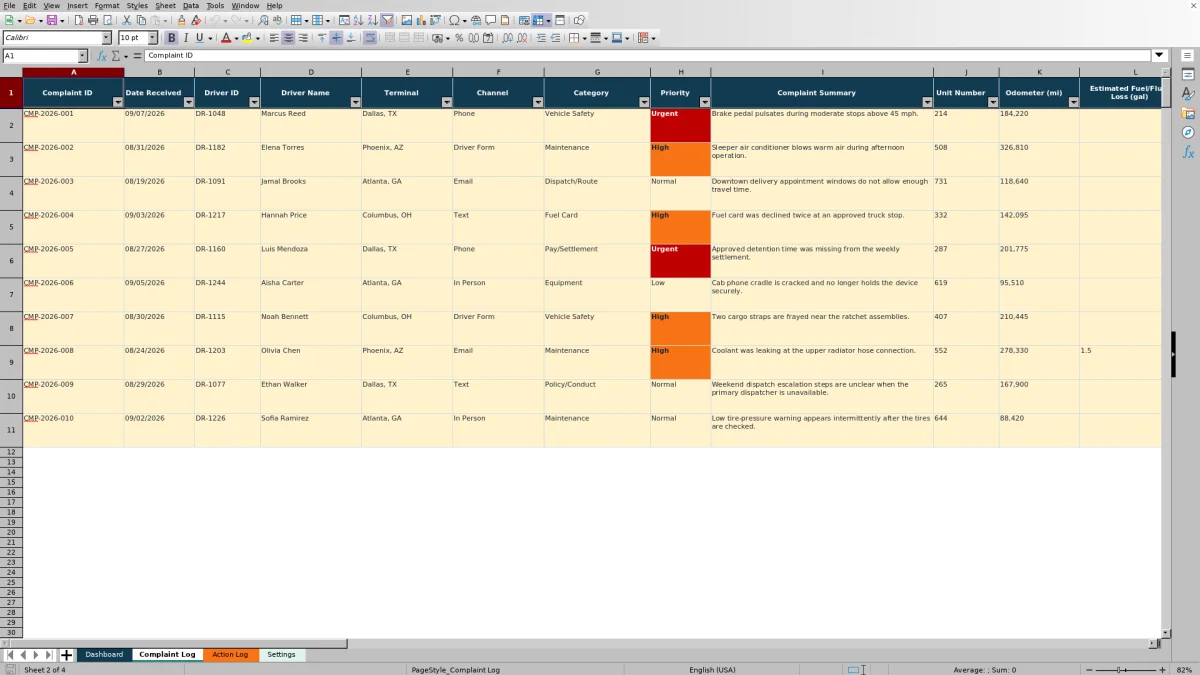Open the sidebar Properties icon
Screen dimensions: 1200x675
pyautogui.click(x=1188, y=74)
